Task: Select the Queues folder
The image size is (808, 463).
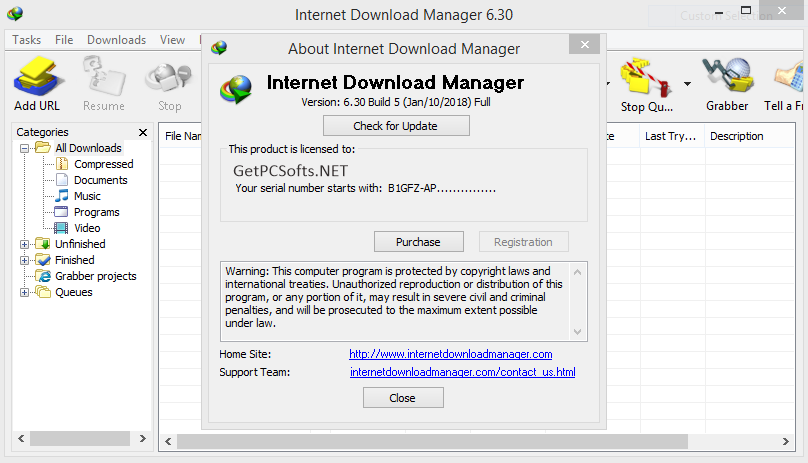Action: (x=74, y=292)
